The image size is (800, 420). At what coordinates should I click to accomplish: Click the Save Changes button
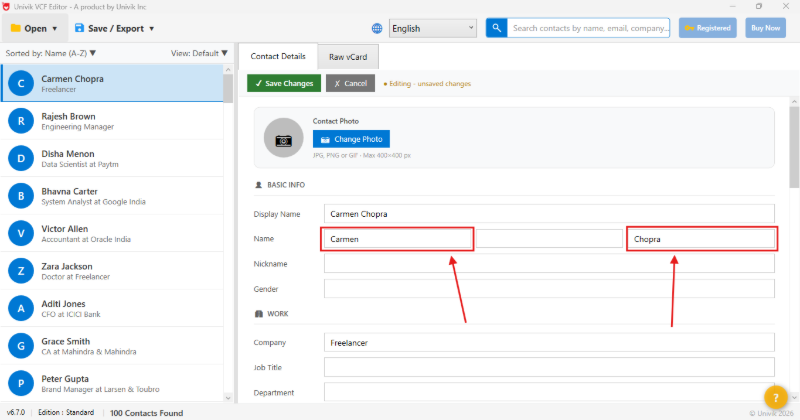(284, 83)
